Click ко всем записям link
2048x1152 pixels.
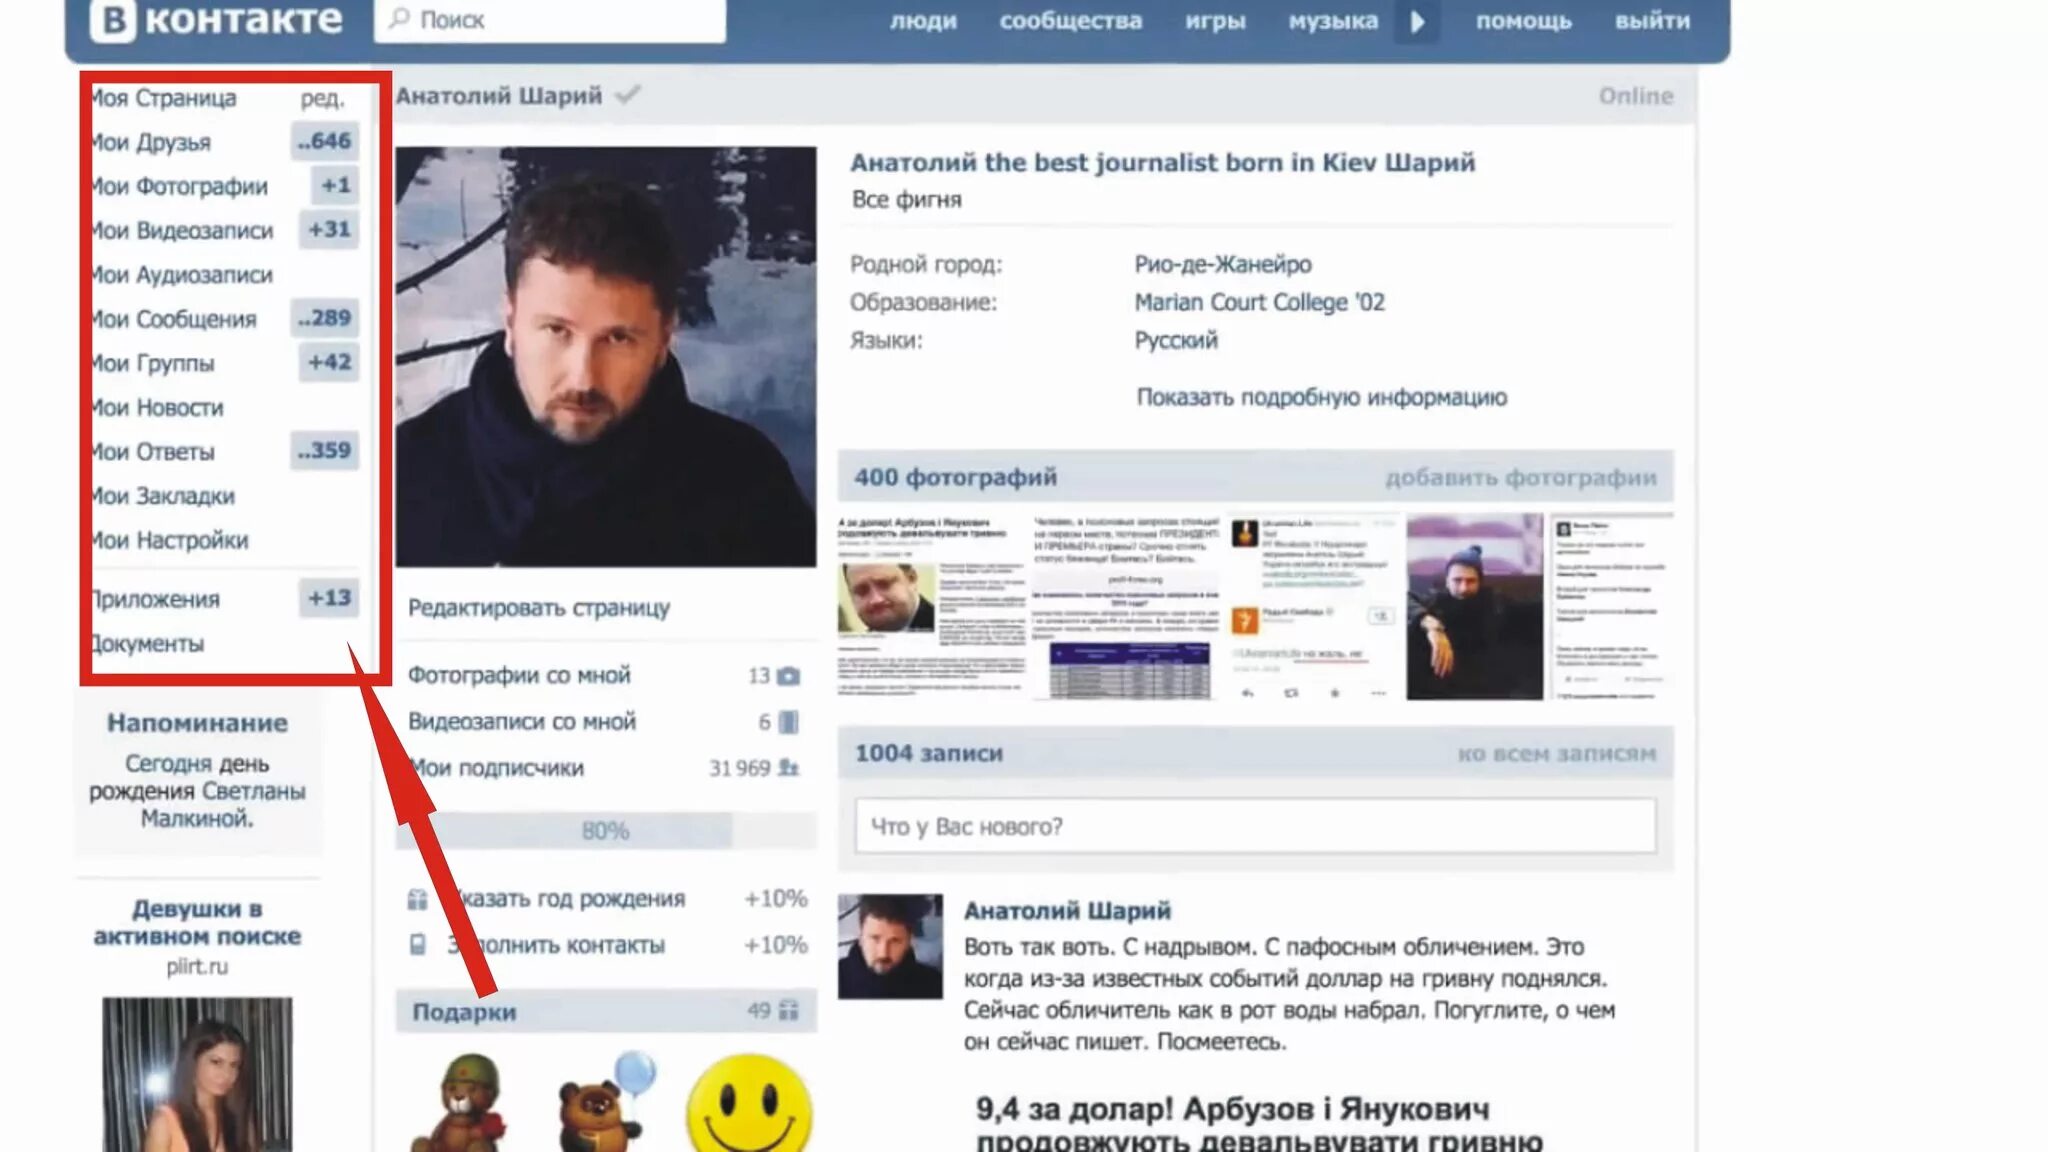(1556, 753)
